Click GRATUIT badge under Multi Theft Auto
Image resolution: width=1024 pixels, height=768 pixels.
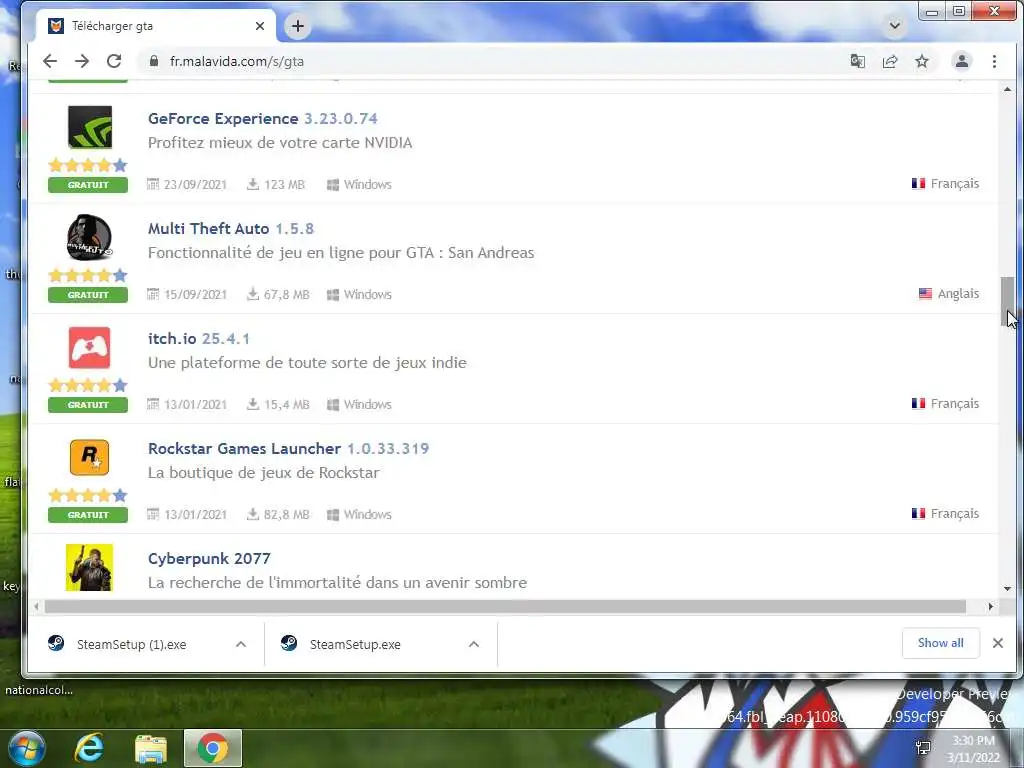point(88,295)
